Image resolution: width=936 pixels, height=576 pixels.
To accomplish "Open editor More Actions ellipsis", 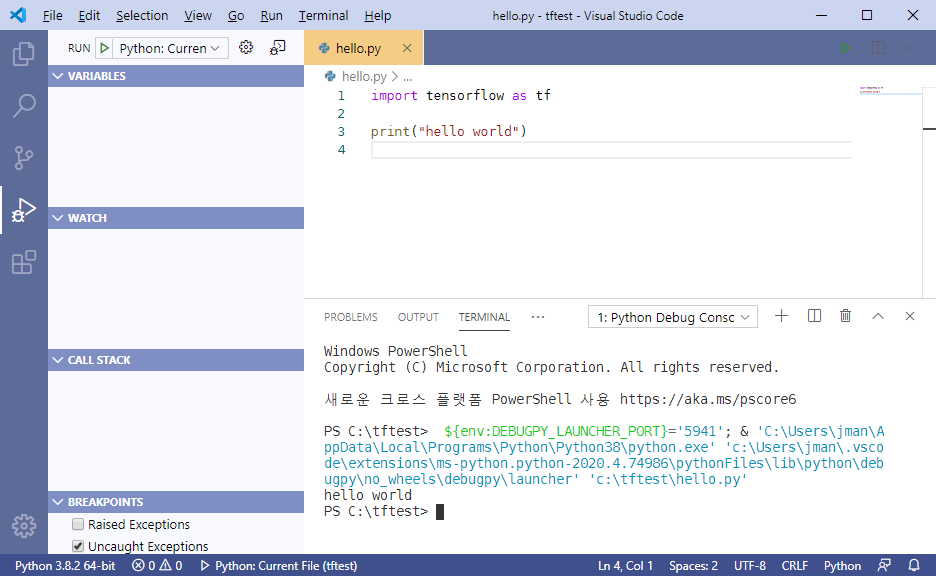I will [x=909, y=48].
